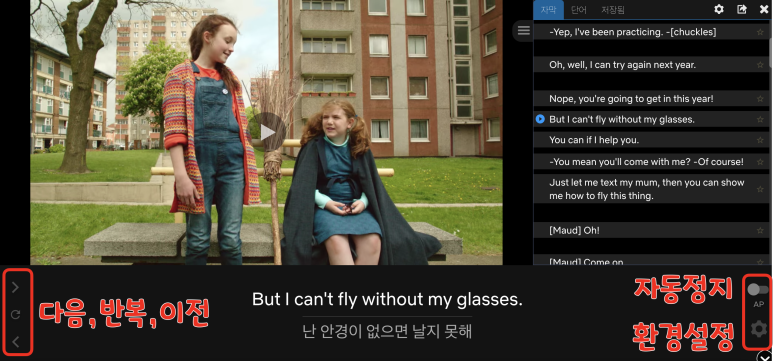Repeat the current subtitle line
Screen dimensions: 773x361
pos(15,315)
